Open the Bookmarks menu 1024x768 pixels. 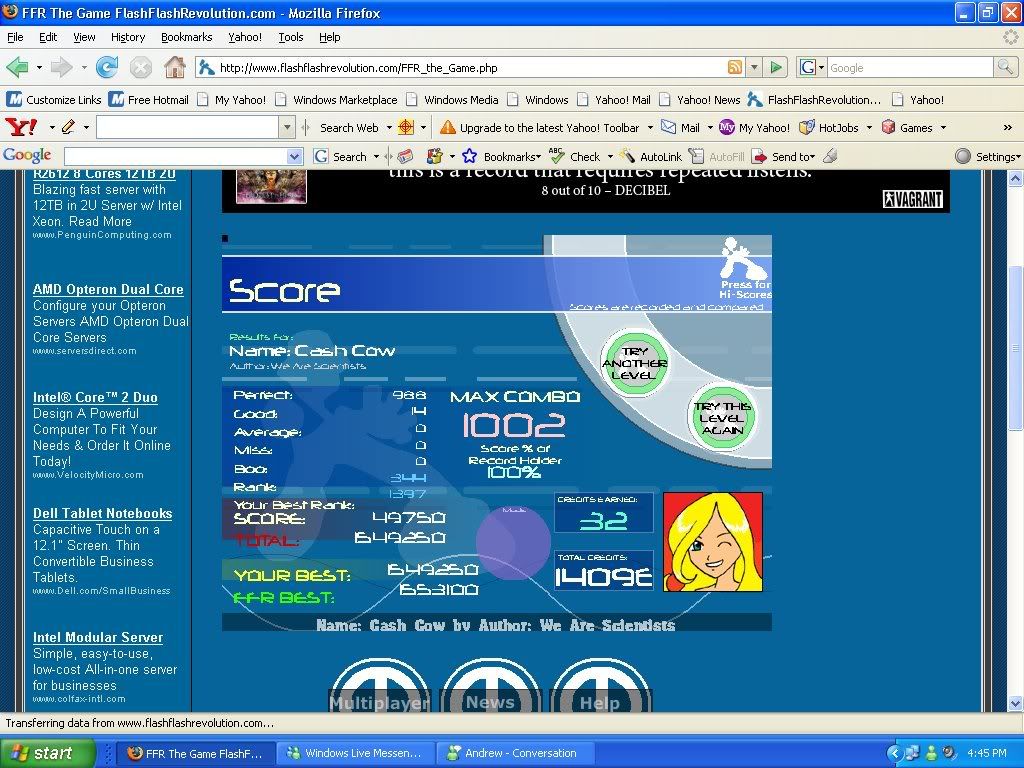(x=186, y=37)
